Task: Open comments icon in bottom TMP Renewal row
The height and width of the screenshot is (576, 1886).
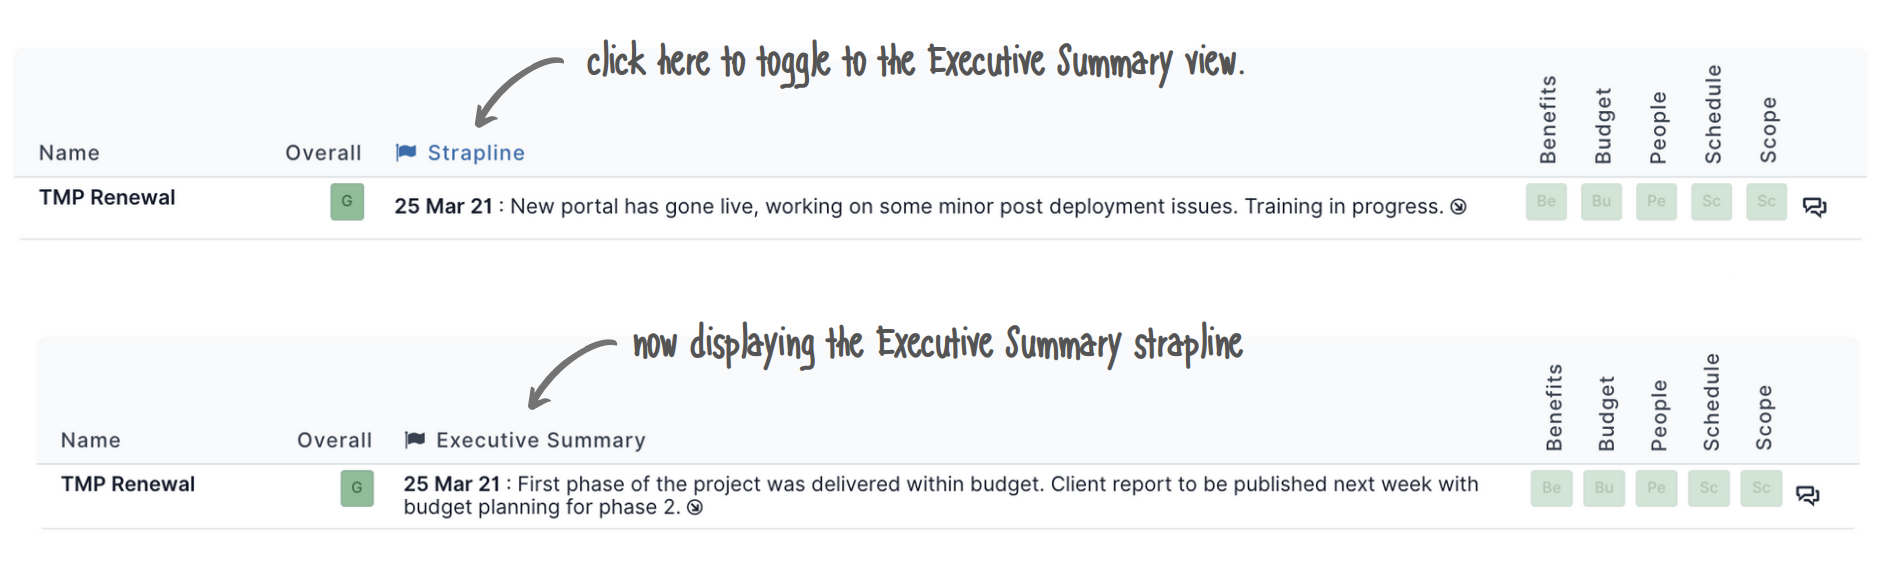Action: 1808,495
